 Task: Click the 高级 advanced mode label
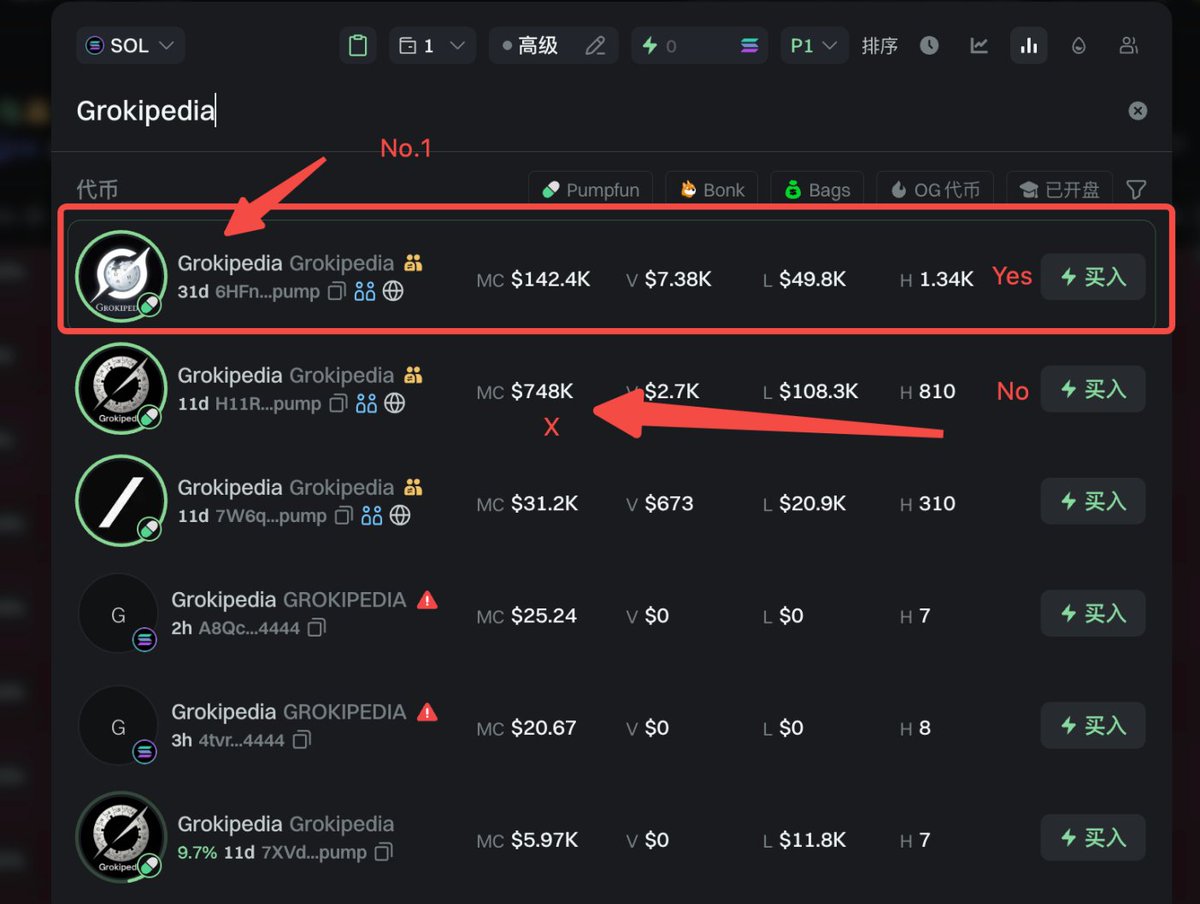tap(538, 45)
